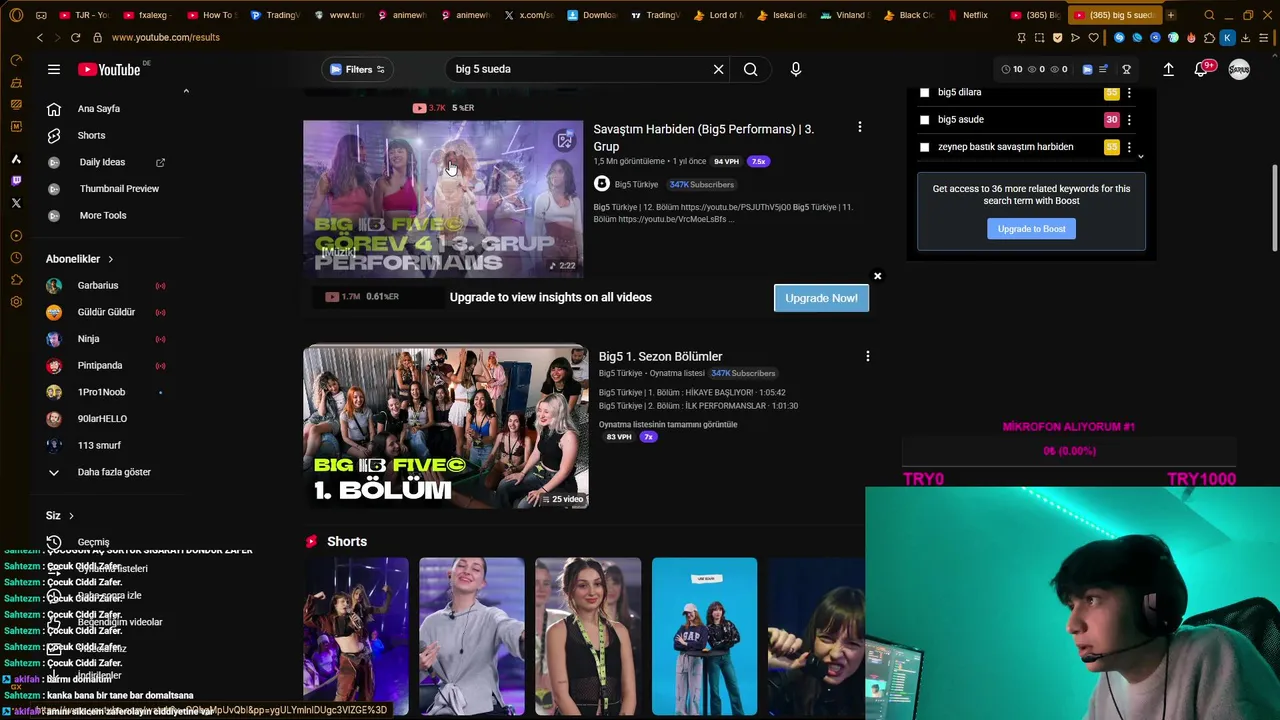Click the yellow 55 score badge for big5 dilara

coord(1111,92)
